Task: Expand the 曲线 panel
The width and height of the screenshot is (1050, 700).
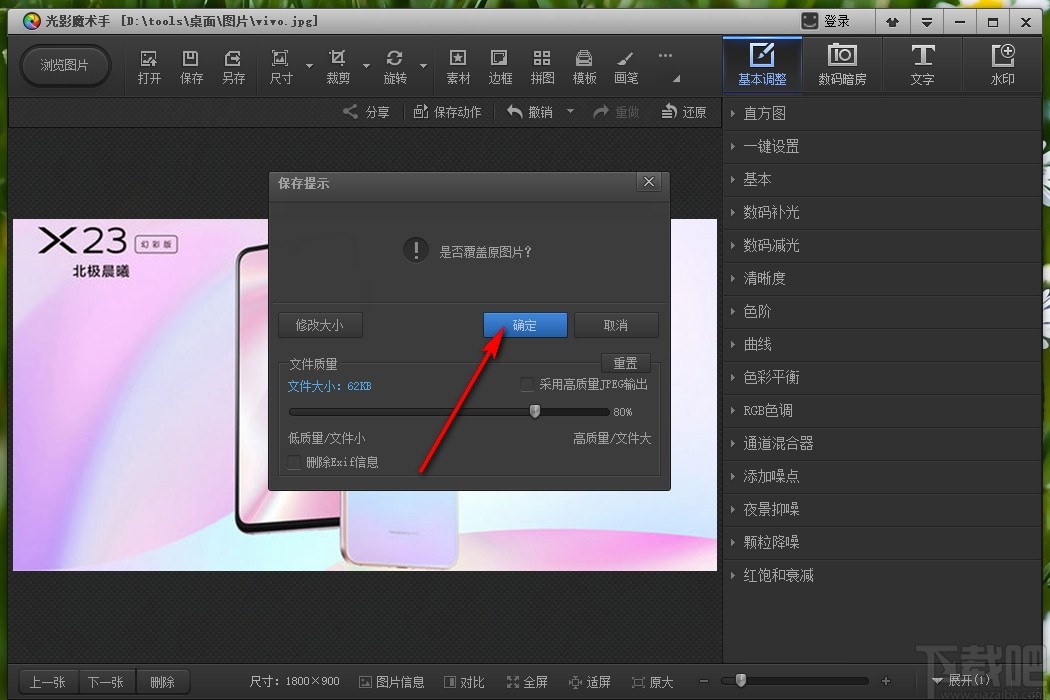Action: [882, 344]
